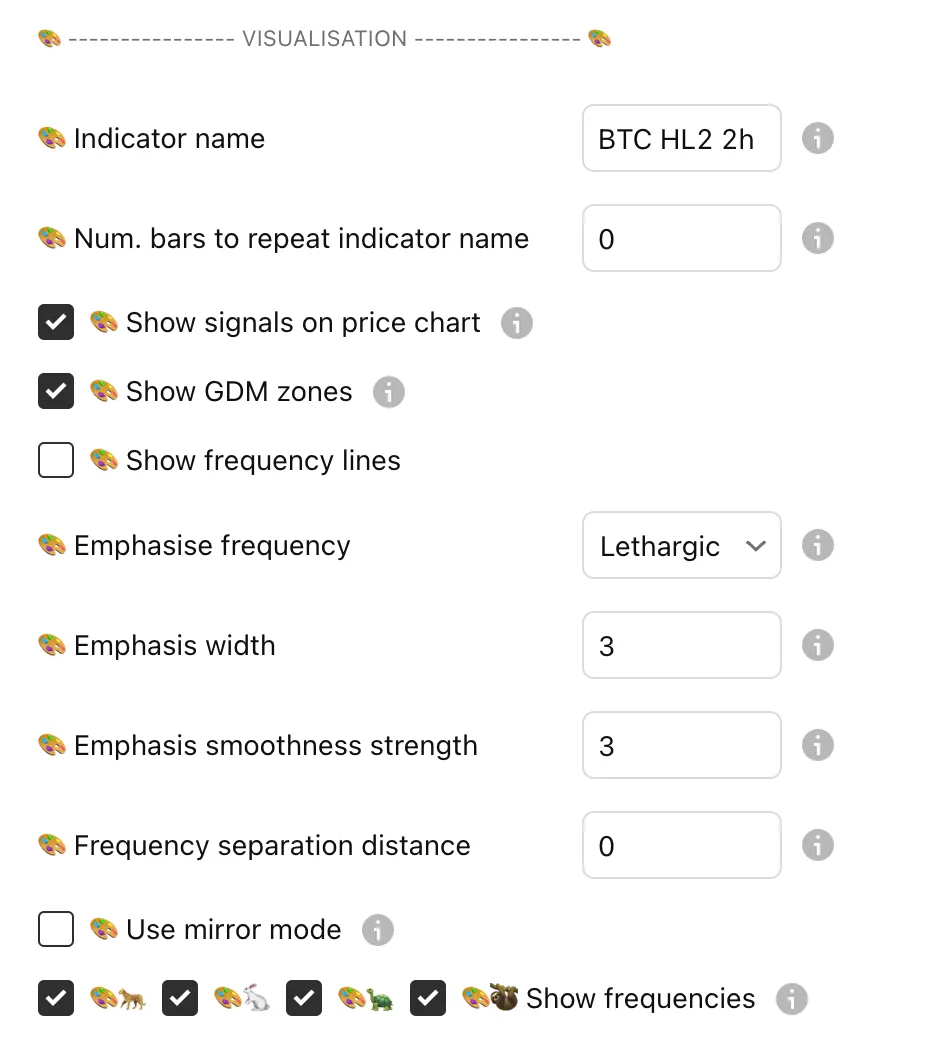The width and height of the screenshot is (948, 1052).
Task: Disable Show GDM zones checkbox
Action: point(56,392)
